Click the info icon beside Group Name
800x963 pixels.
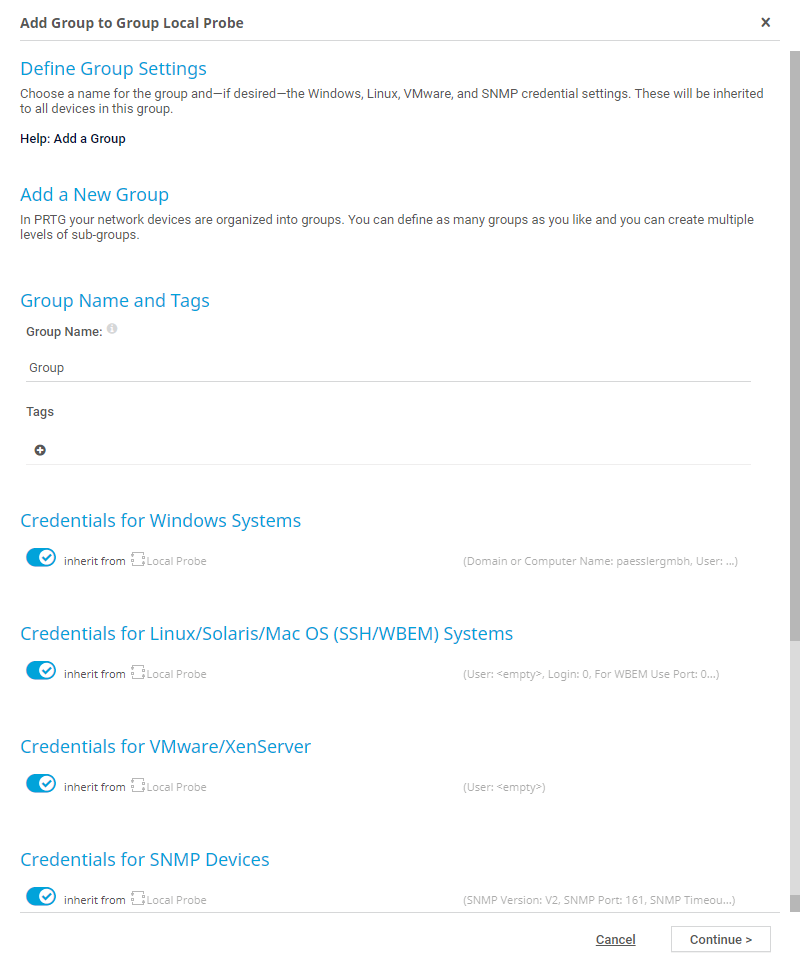point(112,329)
